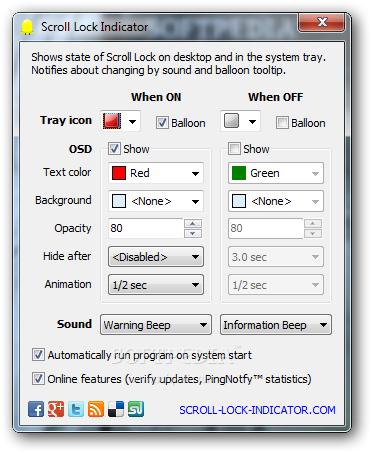Decrease When OFF opacity with down arrow
This screenshot has height=453, width=372.
[313, 233]
